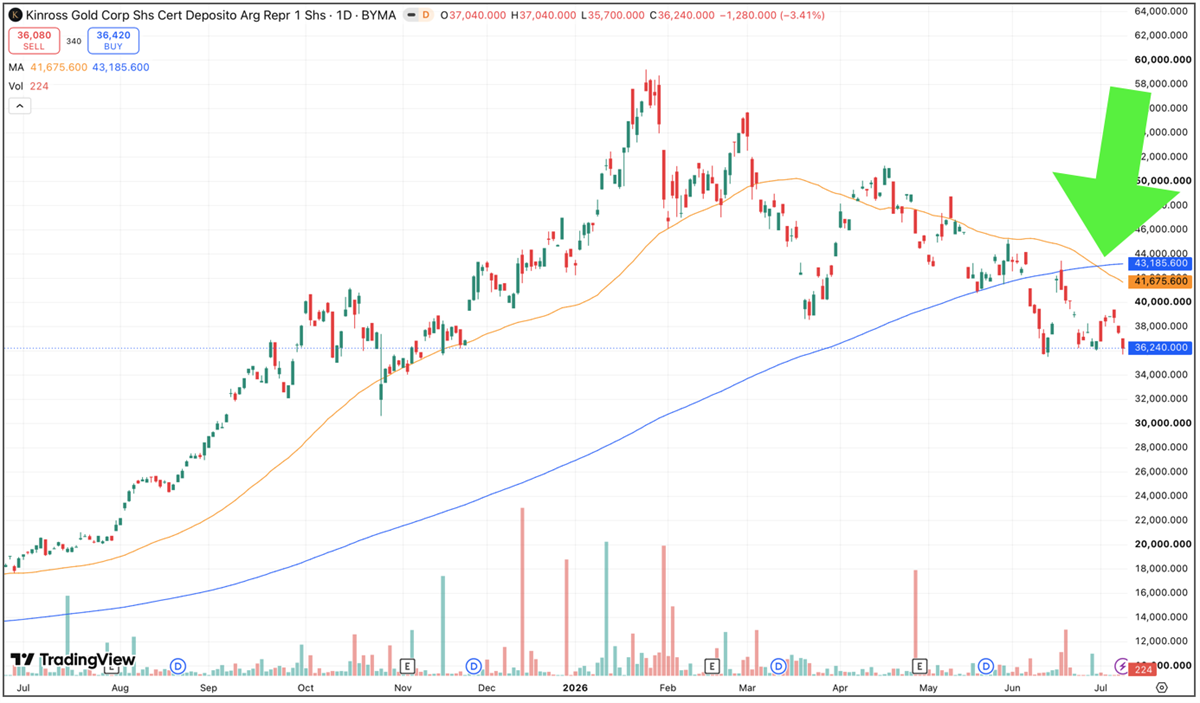Click the blue MA value 43,185.600 in legend
The image size is (1200, 703).
(123, 67)
